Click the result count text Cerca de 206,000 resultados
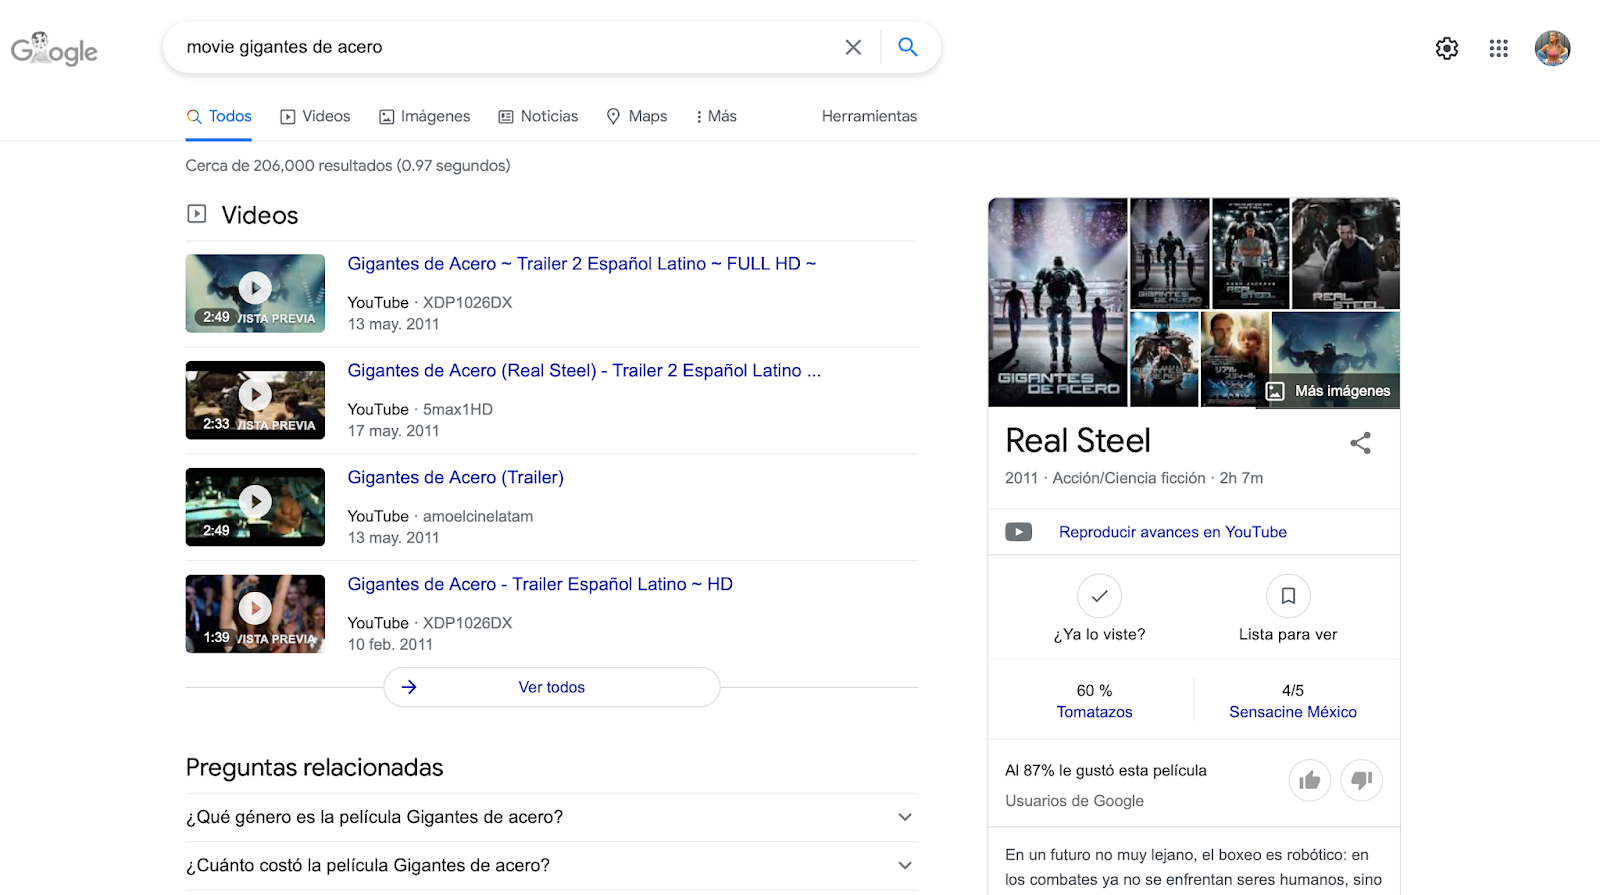Viewport: 1600px width, 895px height. pyautogui.click(x=348, y=166)
